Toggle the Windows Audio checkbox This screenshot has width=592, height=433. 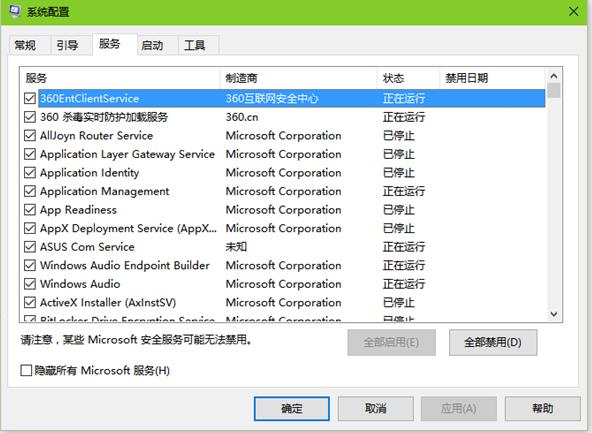(x=30, y=284)
